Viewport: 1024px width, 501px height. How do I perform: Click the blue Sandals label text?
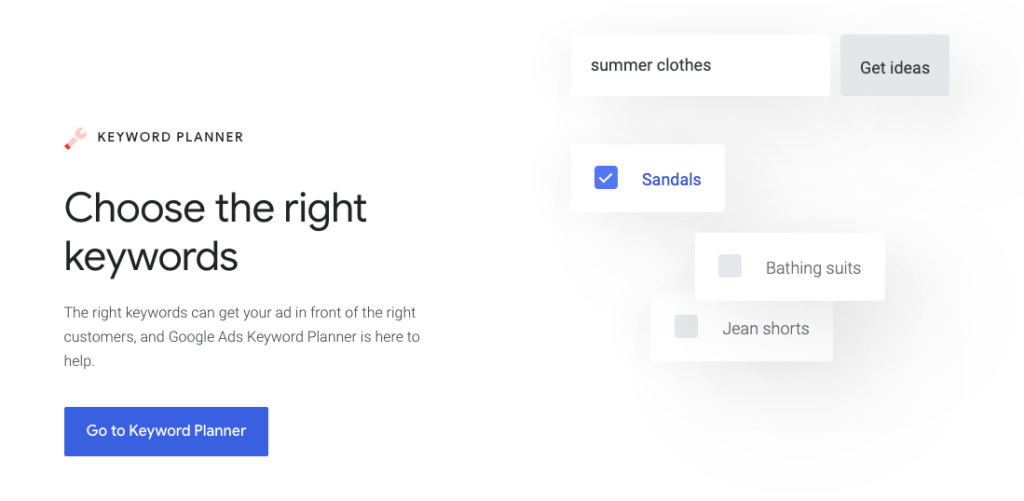tap(671, 180)
